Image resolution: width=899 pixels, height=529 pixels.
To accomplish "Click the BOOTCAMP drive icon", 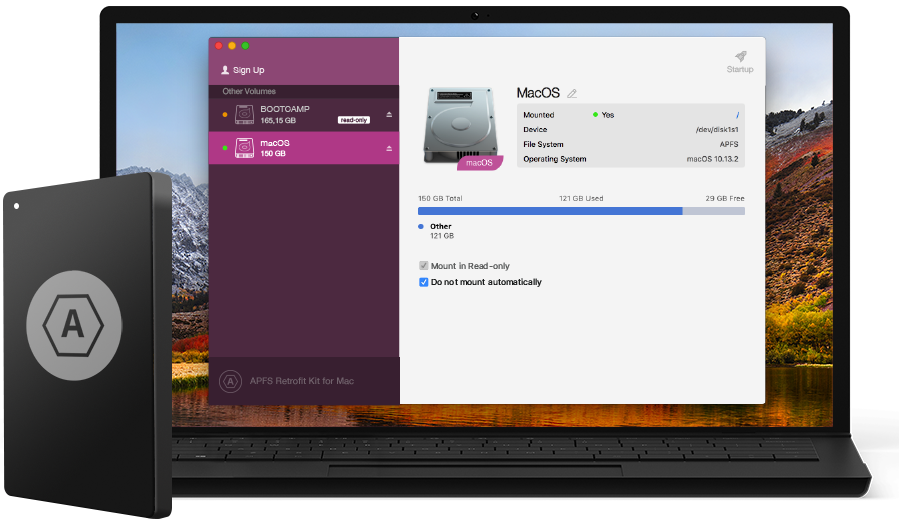I will [244, 115].
